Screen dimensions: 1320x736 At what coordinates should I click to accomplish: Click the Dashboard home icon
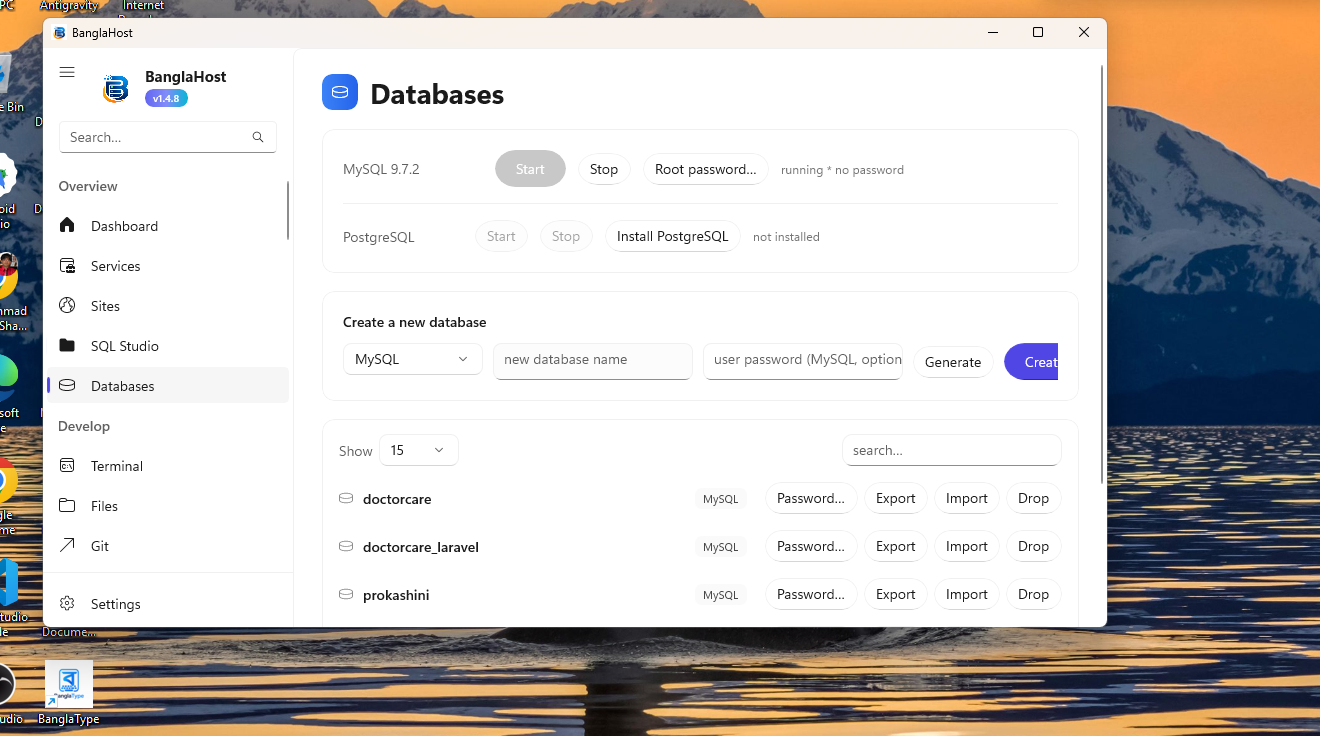click(x=67, y=225)
